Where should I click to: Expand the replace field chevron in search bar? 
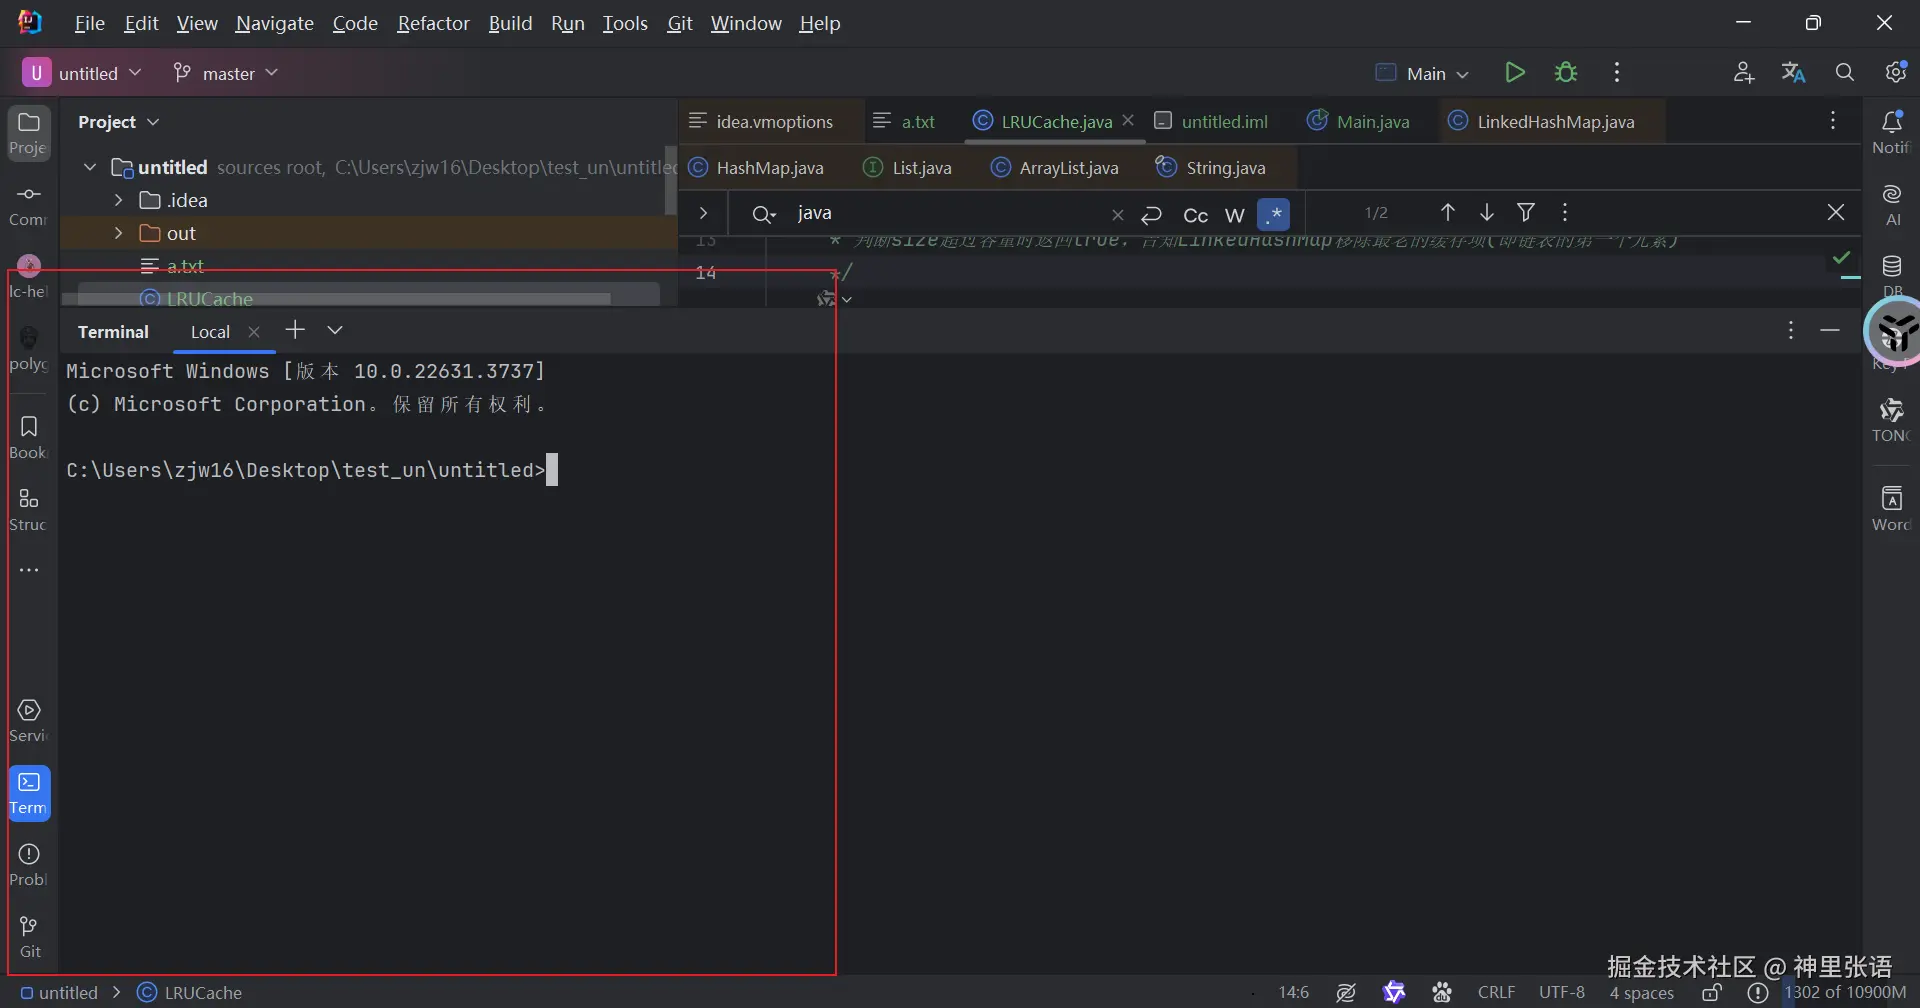(703, 213)
